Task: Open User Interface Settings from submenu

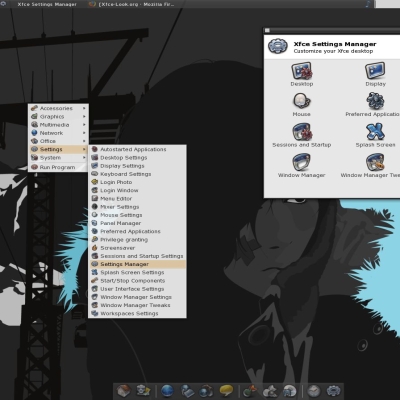Action: tap(138, 289)
